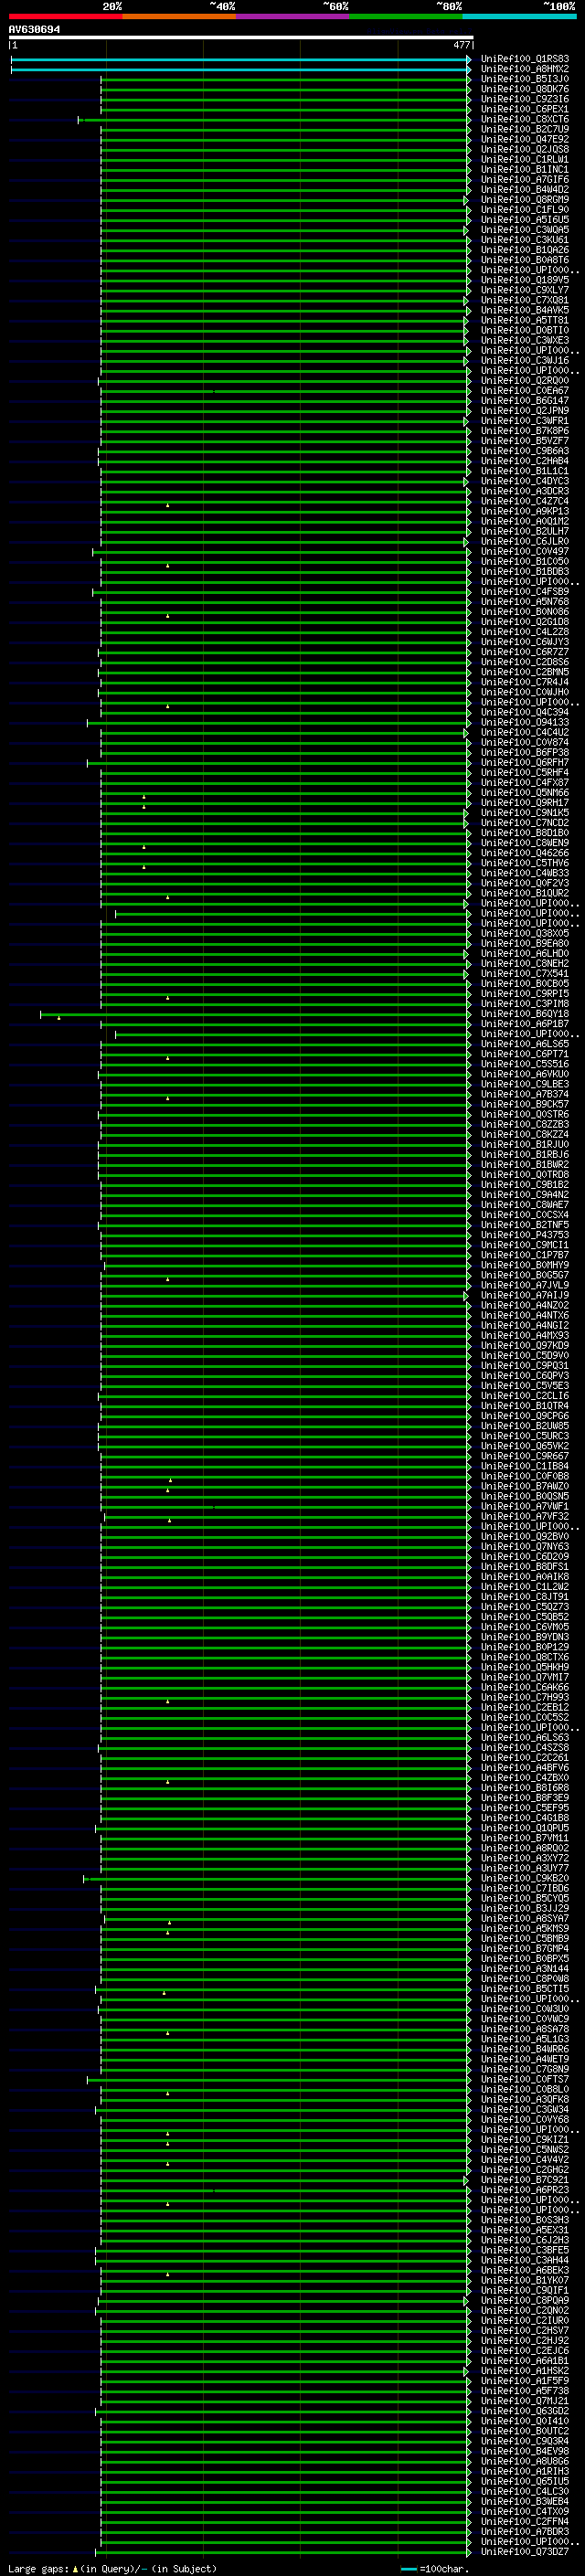Open the last hit UniRef100_Q73DZ7
The image size is (585, 2576).
click(x=525, y=2551)
